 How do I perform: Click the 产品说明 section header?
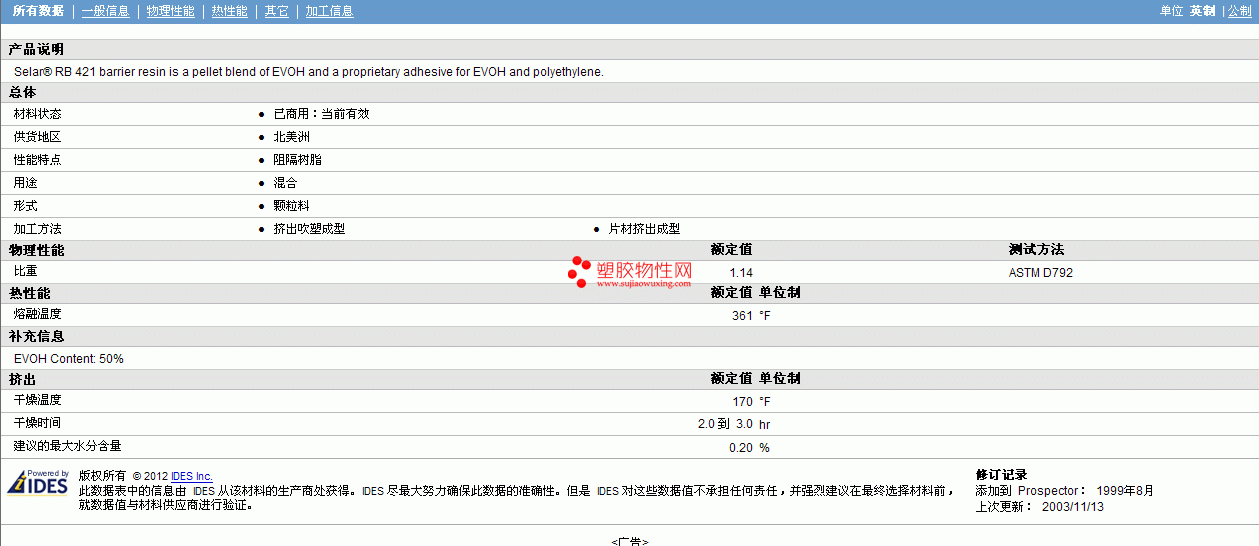36,49
